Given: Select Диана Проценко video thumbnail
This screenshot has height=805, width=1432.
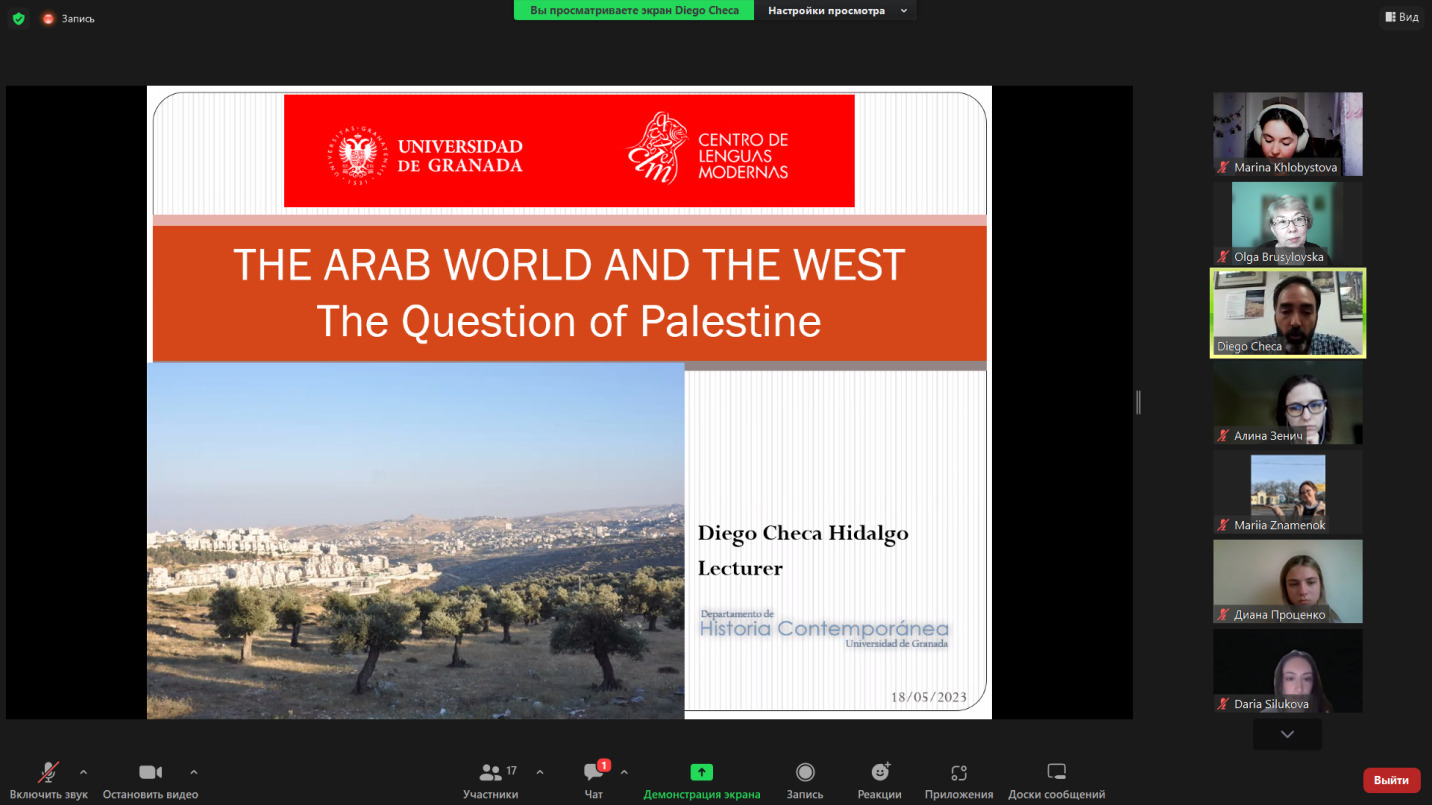Looking at the screenshot, I should pyautogui.click(x=1288, y=581).
